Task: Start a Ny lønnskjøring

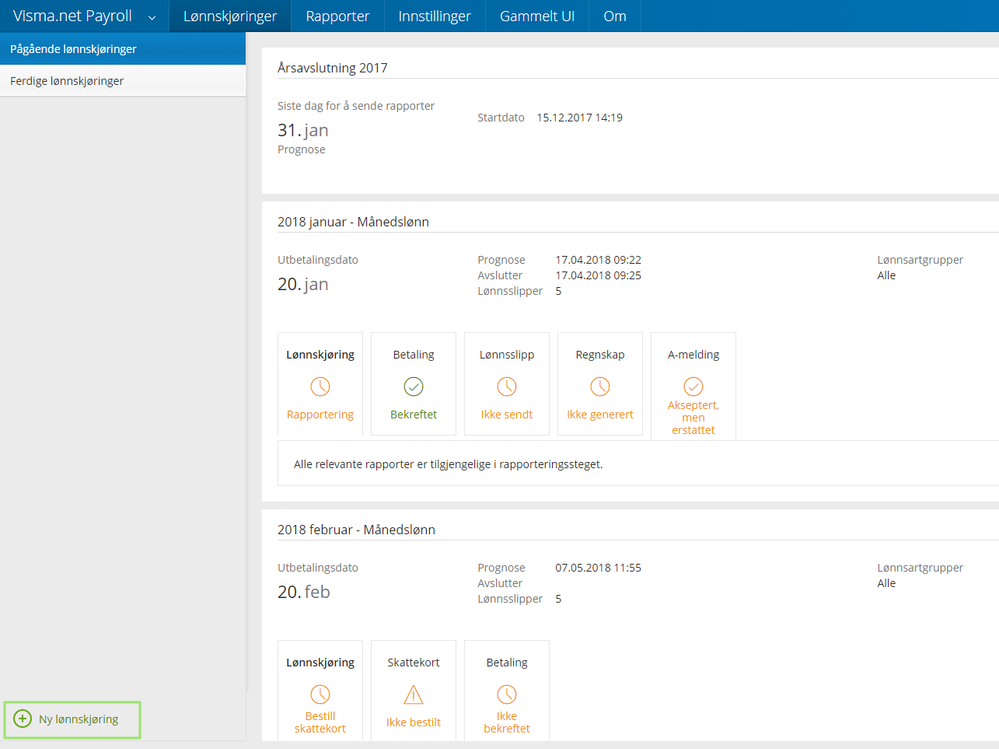Action: [x=72, y=720]
